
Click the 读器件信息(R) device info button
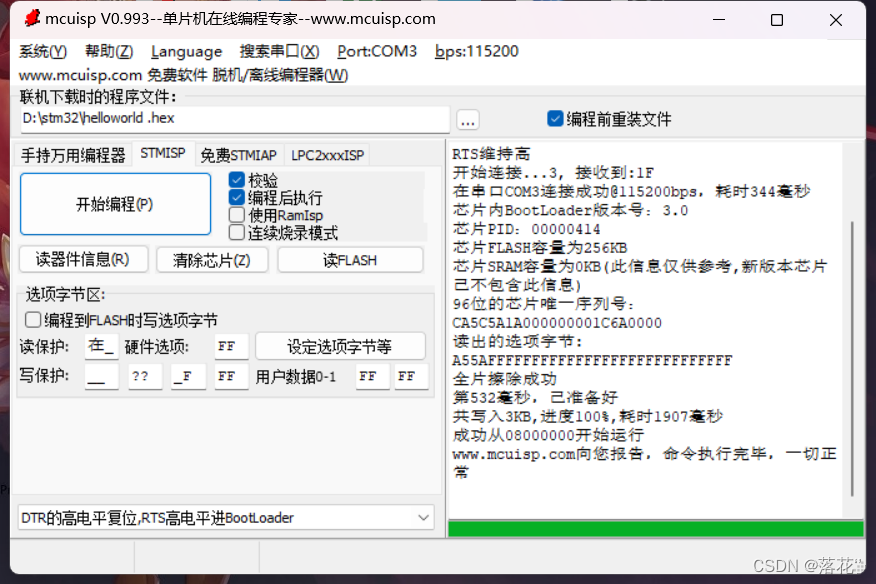[x=83, y=259]
